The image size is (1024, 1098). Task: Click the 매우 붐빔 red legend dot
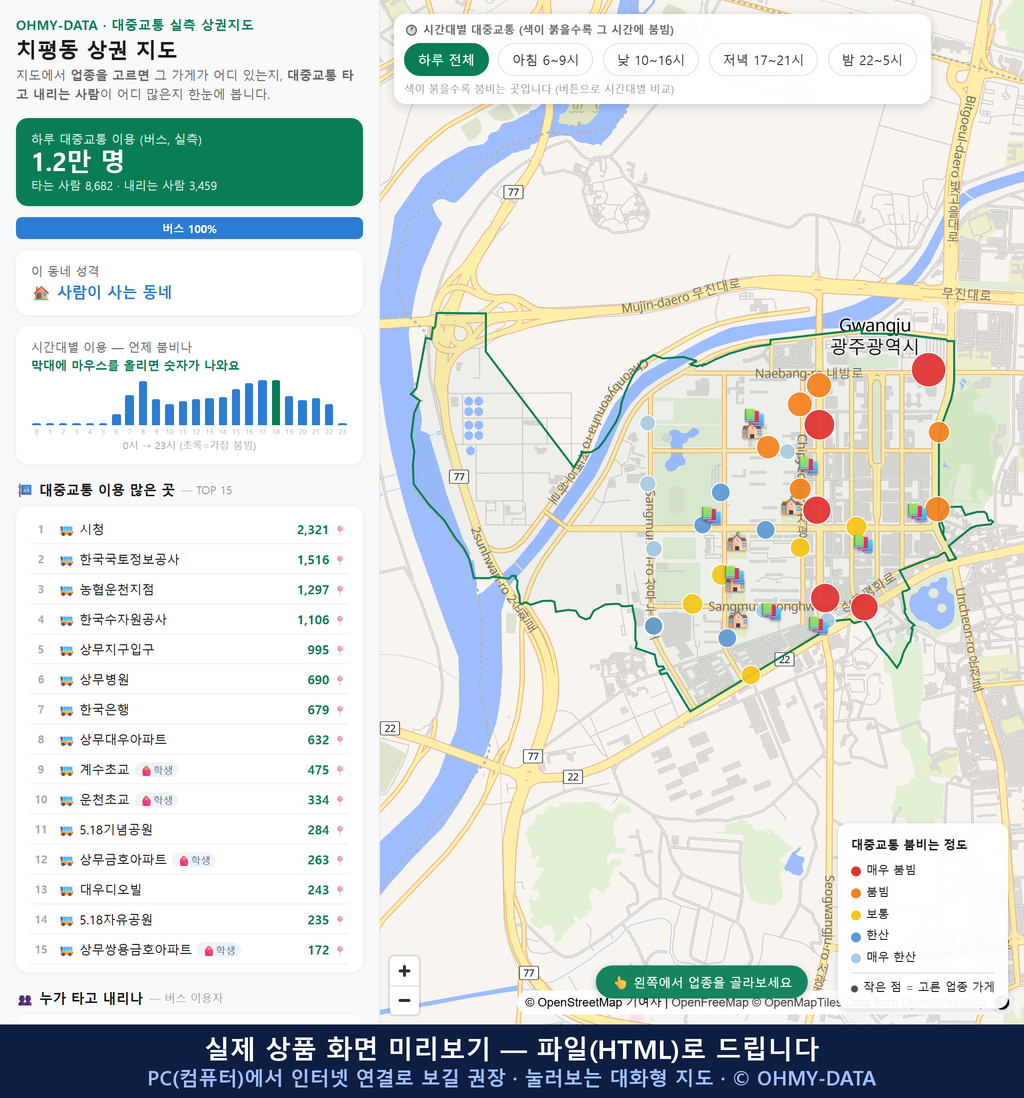pyautogui.click(x=855, y=870)
